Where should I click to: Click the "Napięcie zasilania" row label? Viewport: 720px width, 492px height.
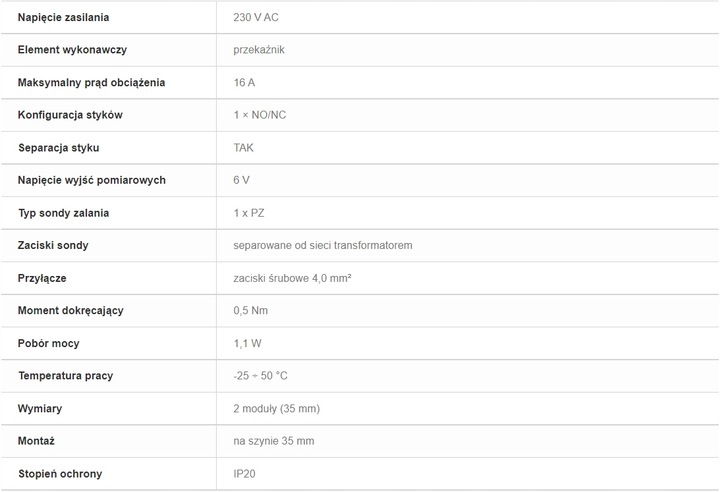(64, 18)
